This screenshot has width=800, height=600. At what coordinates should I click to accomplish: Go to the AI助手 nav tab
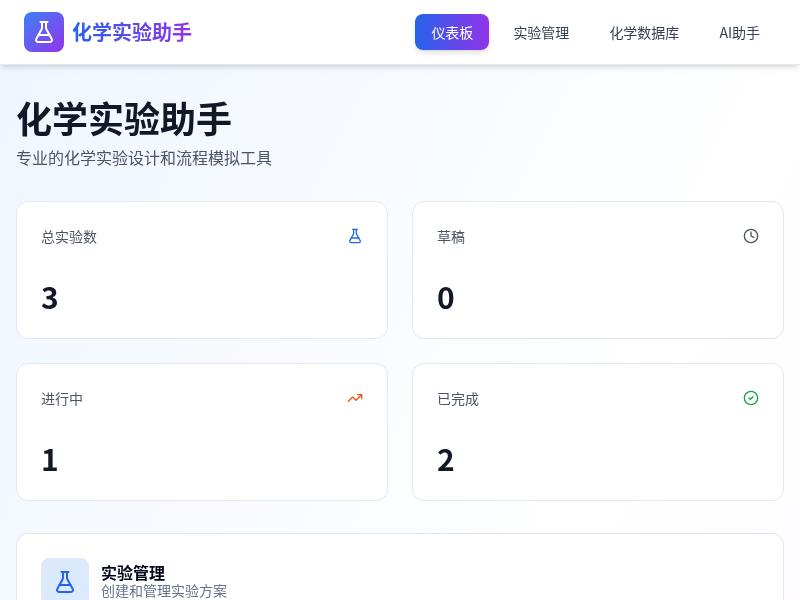739,33
